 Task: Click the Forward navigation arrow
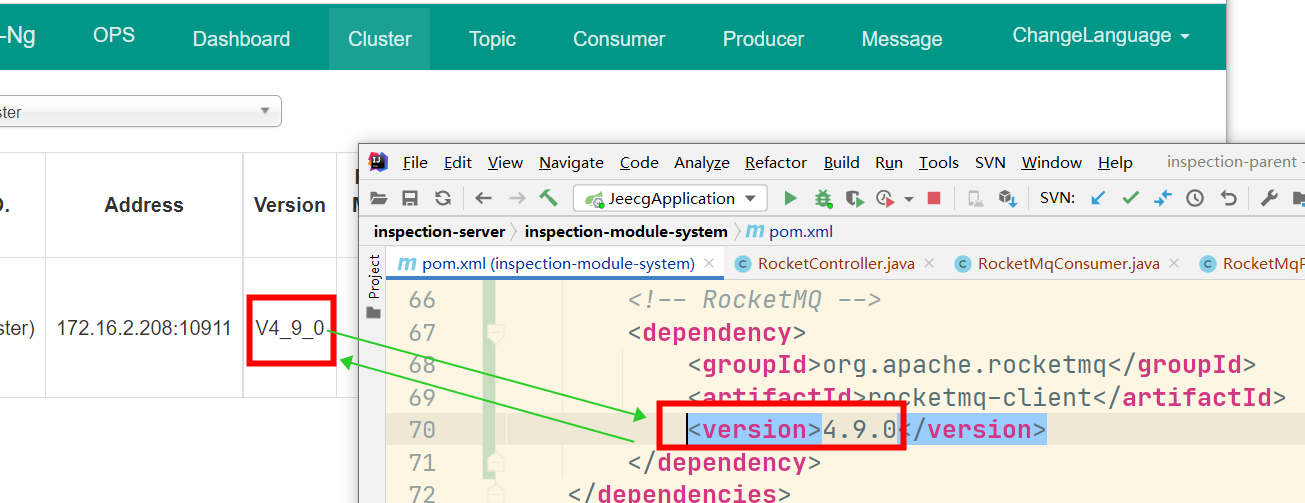(x=516, y=198)
